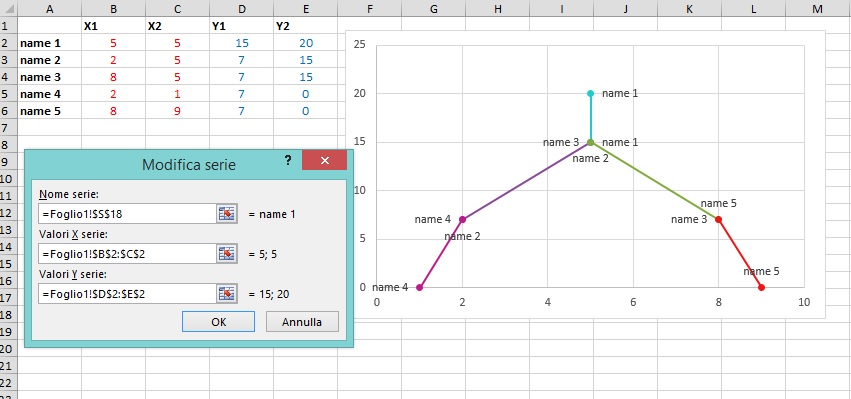The height and width of the screenshot is (399, 851).
Task: Click cell 'name 1' in column A
Action: coord(50,43)
